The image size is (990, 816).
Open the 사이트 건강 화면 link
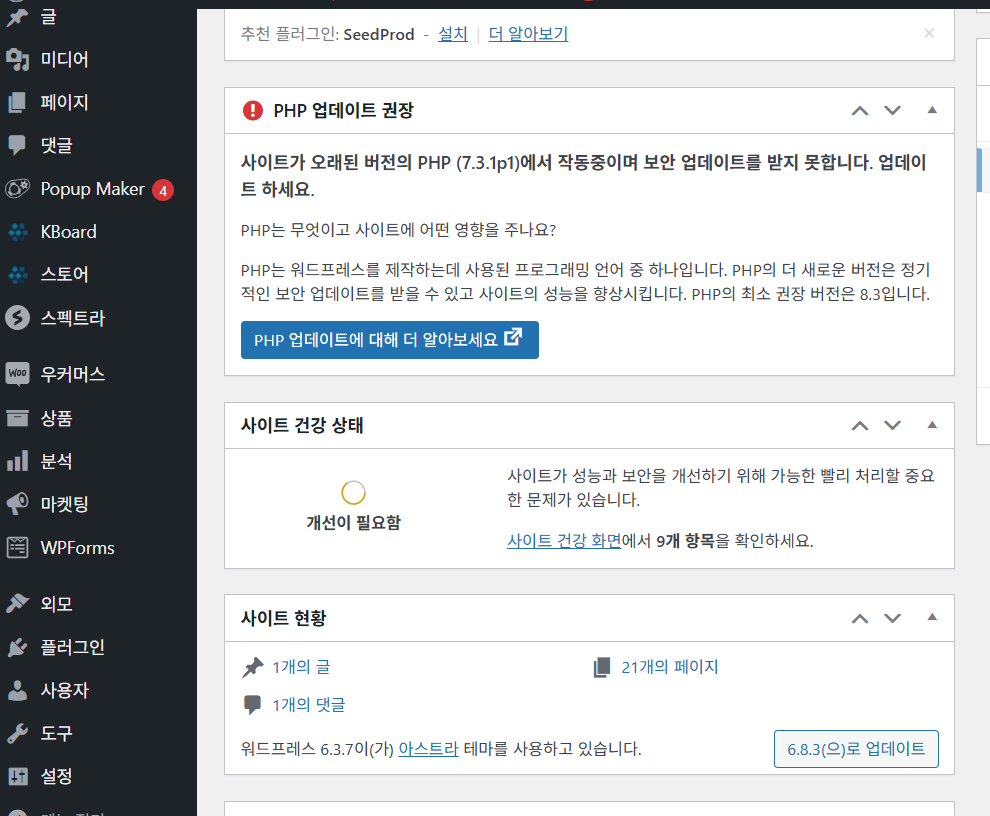tap(564, 541)
